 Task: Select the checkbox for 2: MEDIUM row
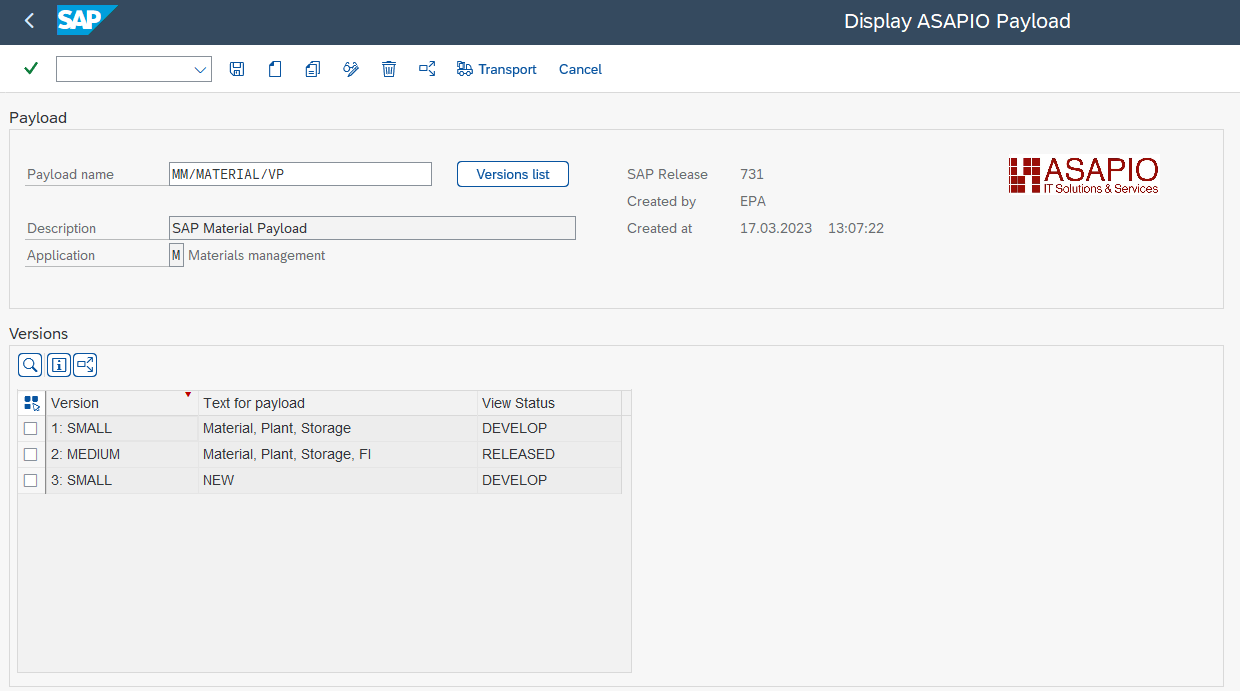[31, 454]
